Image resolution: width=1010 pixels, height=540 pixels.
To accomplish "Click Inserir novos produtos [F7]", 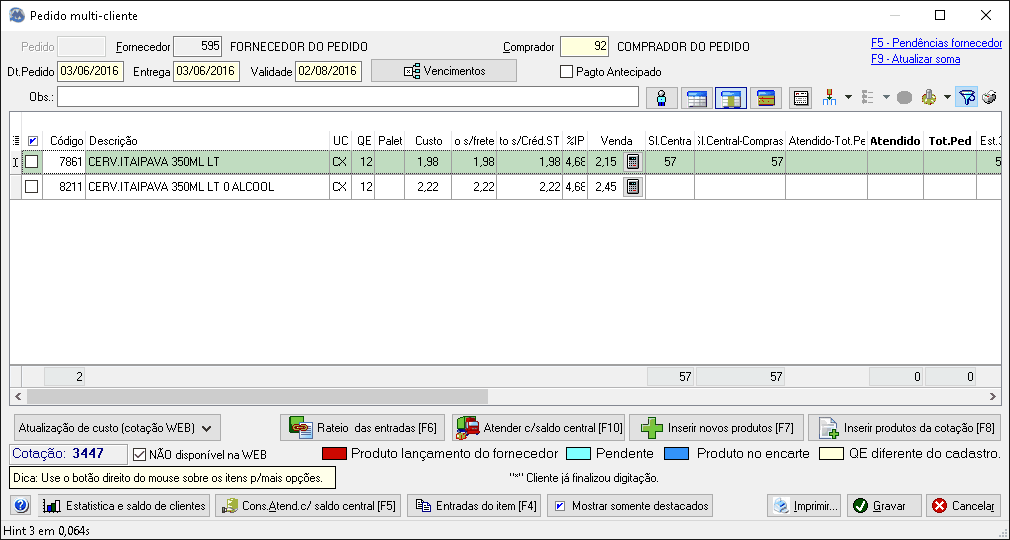I will point(716,427).
